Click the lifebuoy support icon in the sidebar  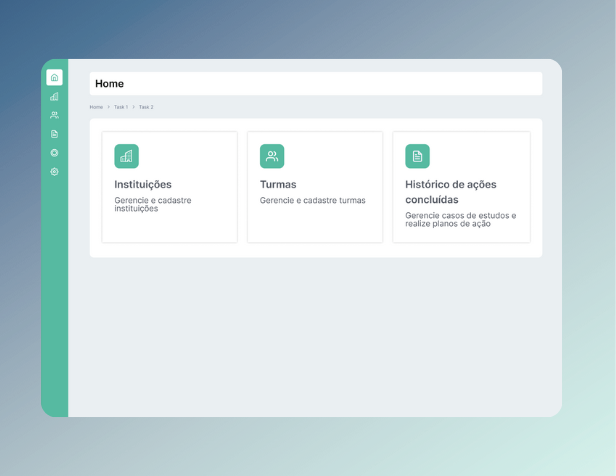tap(54, 153)
